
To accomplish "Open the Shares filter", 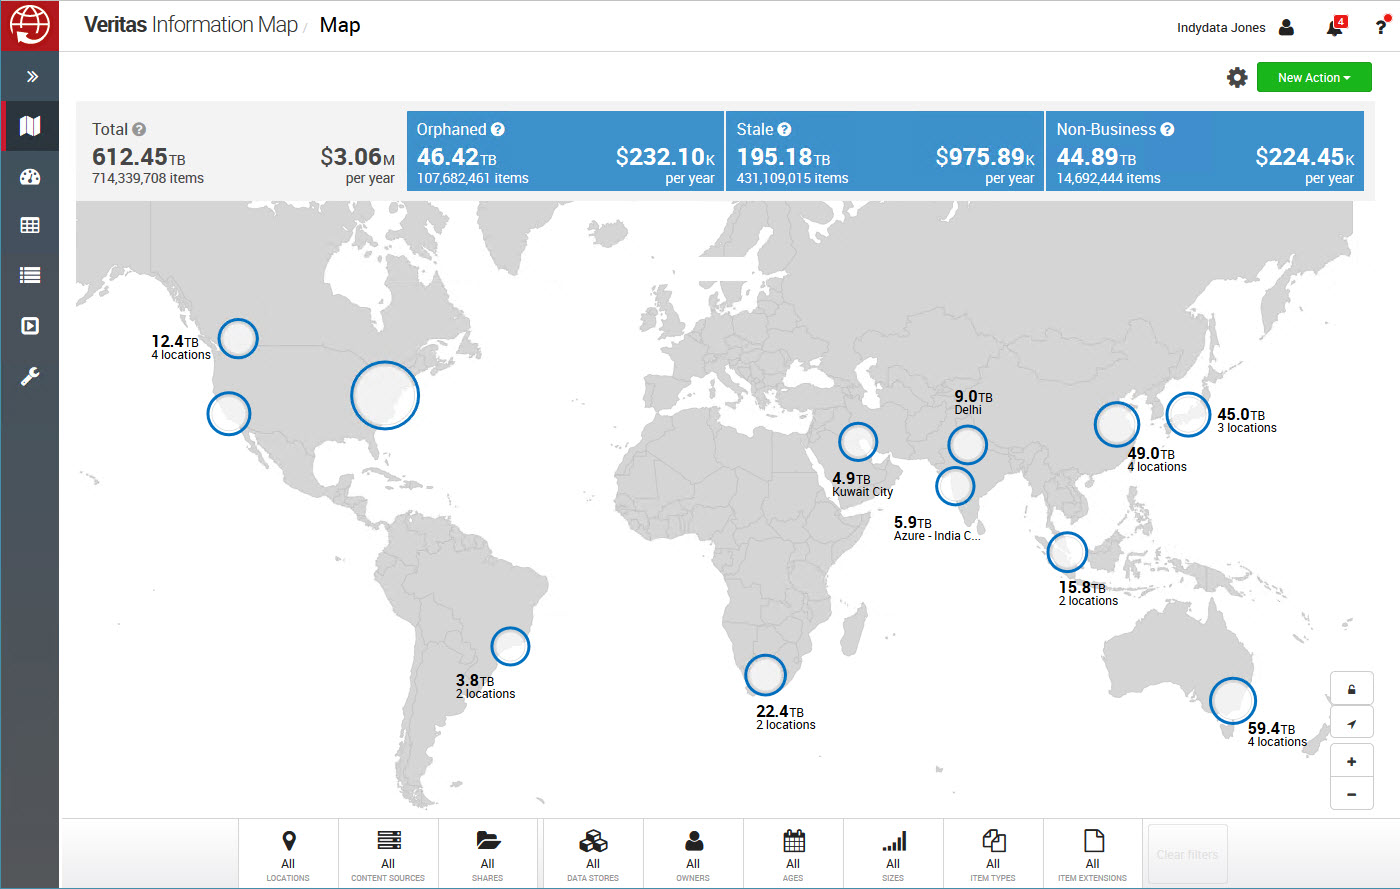I will (x=488, y=855).
